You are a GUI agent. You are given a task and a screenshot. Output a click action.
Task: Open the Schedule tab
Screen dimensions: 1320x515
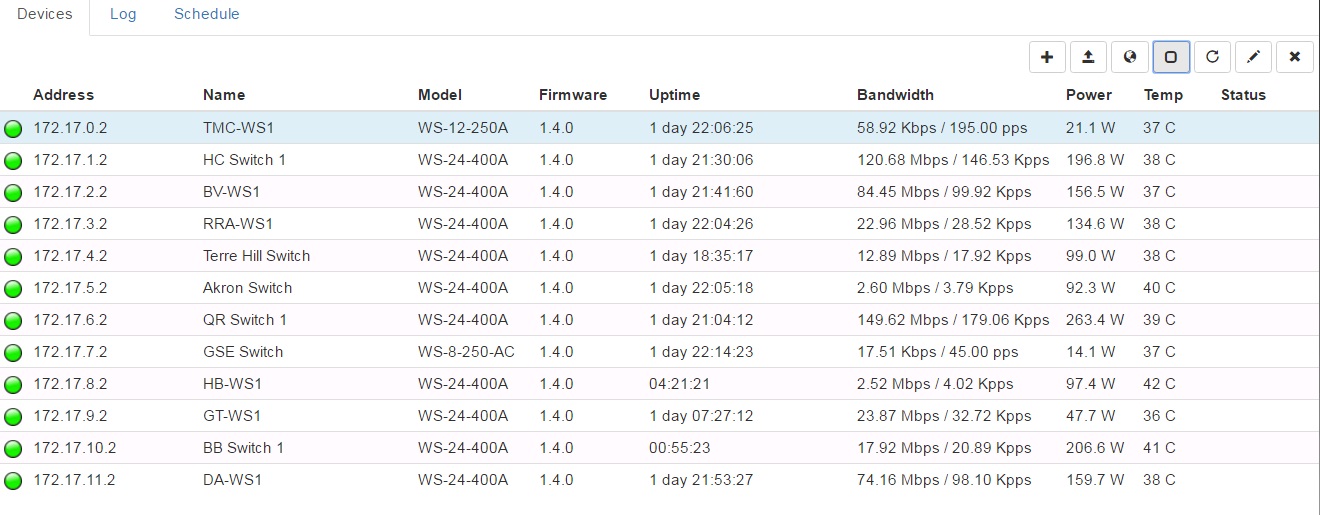(x=206, y=15)
